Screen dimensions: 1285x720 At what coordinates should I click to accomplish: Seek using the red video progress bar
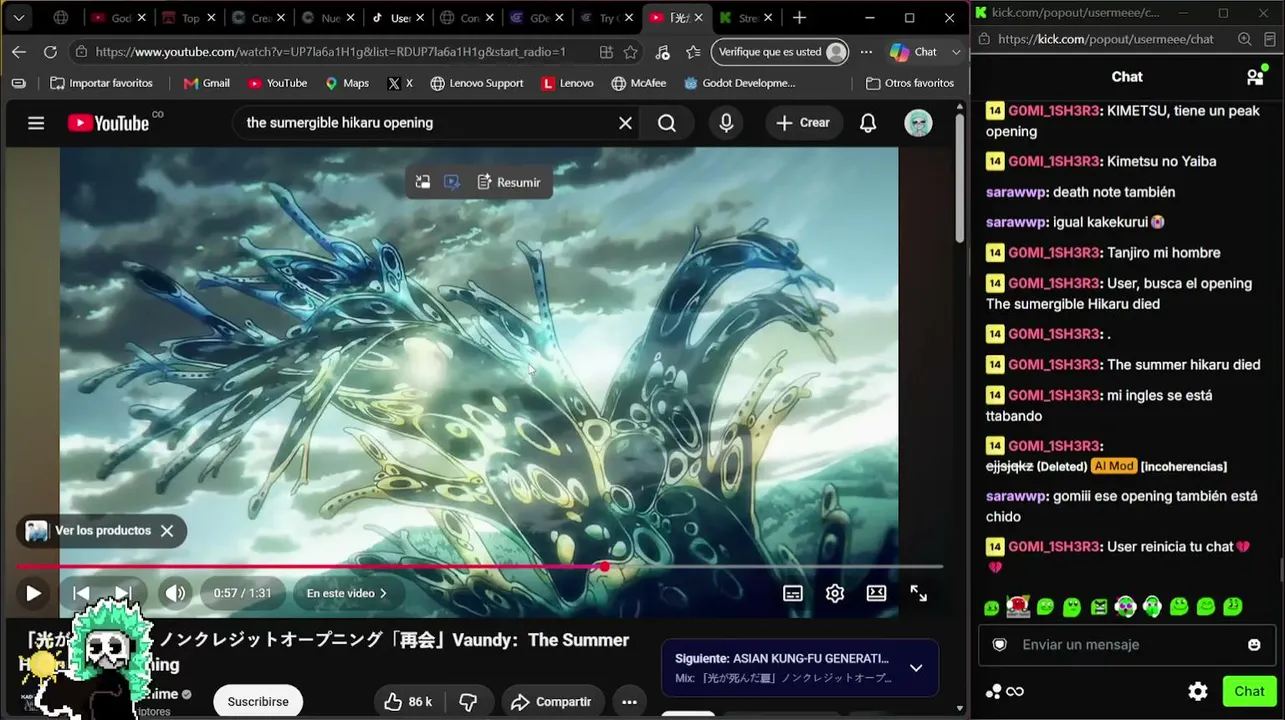479,567
